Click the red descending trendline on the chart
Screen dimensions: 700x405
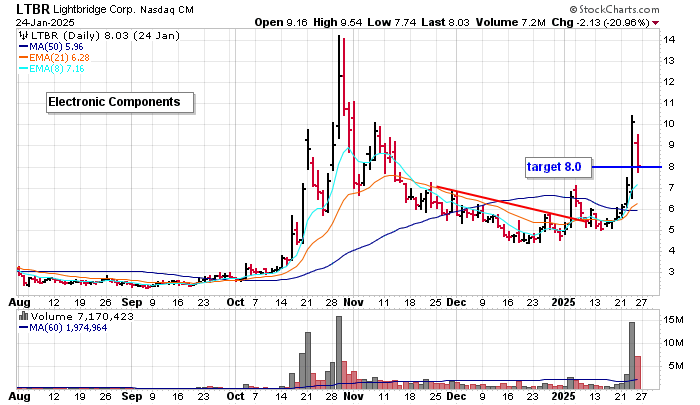[509, 204]
